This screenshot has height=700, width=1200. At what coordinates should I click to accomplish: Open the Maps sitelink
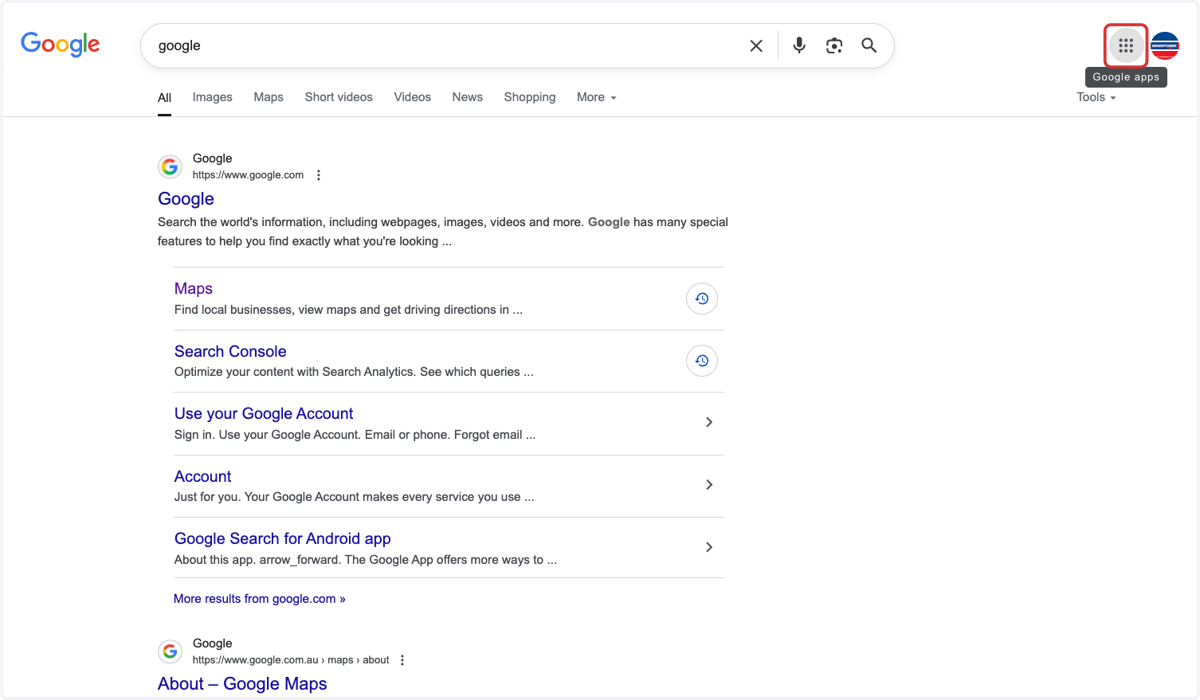point(193,289)
